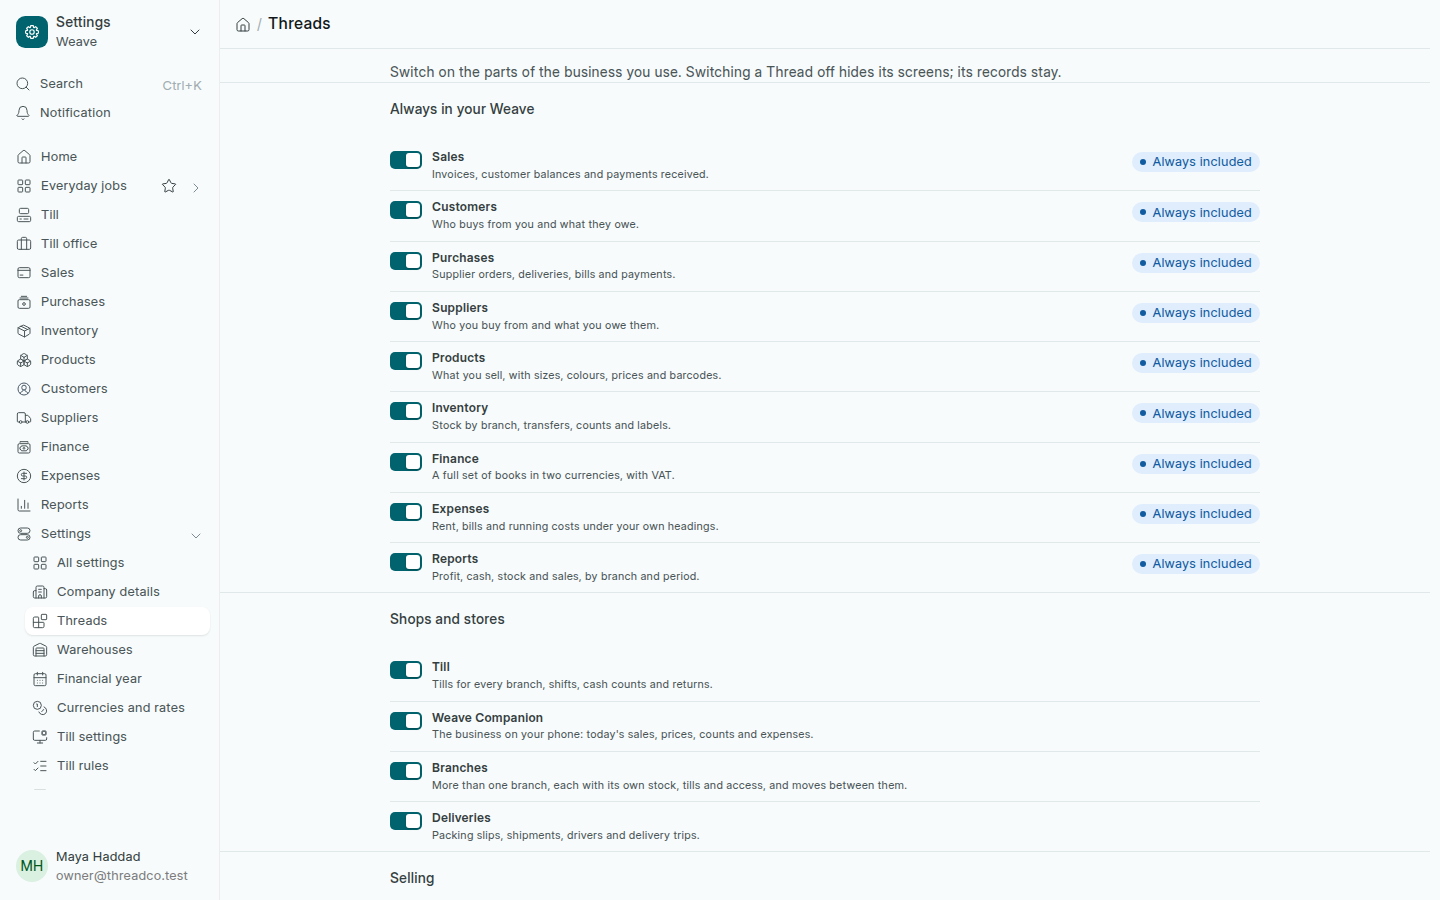Collapse the Settings section chevron

click(196, 535)
